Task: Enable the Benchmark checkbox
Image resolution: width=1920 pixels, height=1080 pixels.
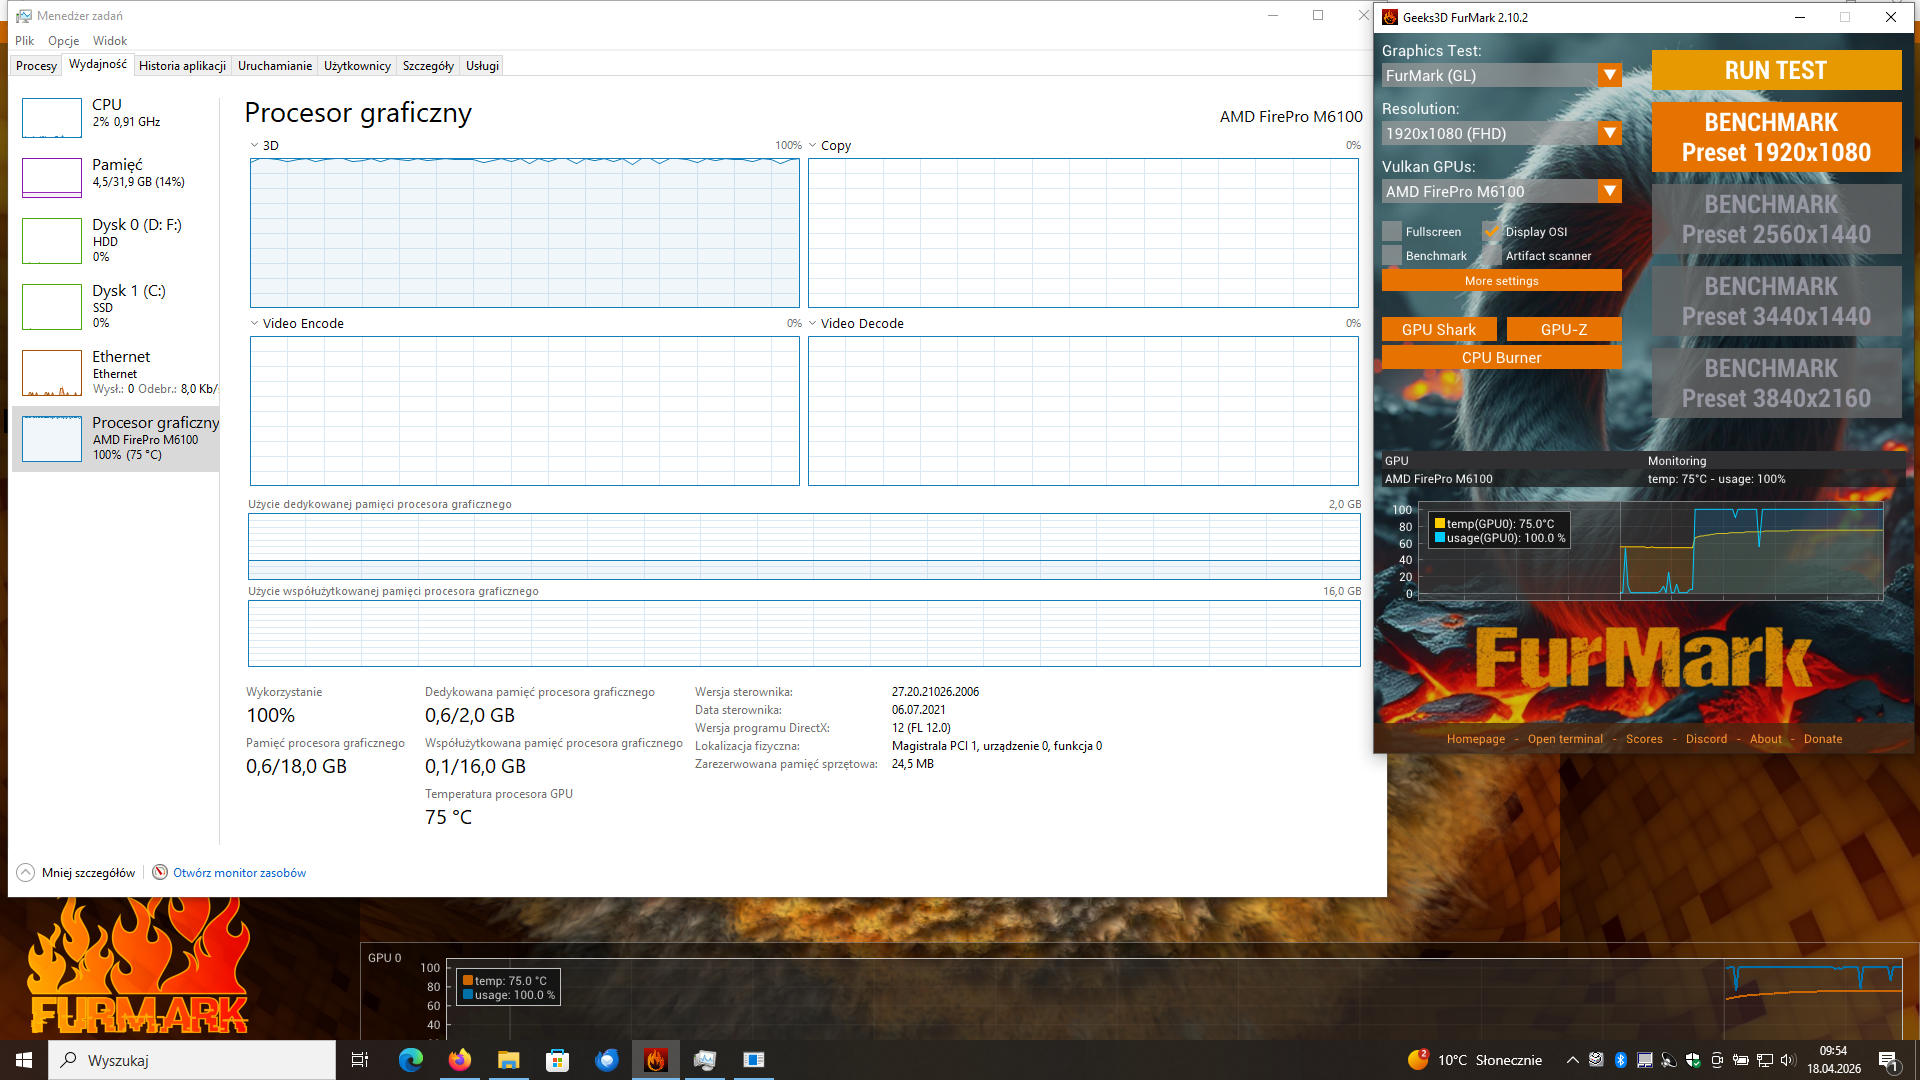Action: pos(1392,255)
